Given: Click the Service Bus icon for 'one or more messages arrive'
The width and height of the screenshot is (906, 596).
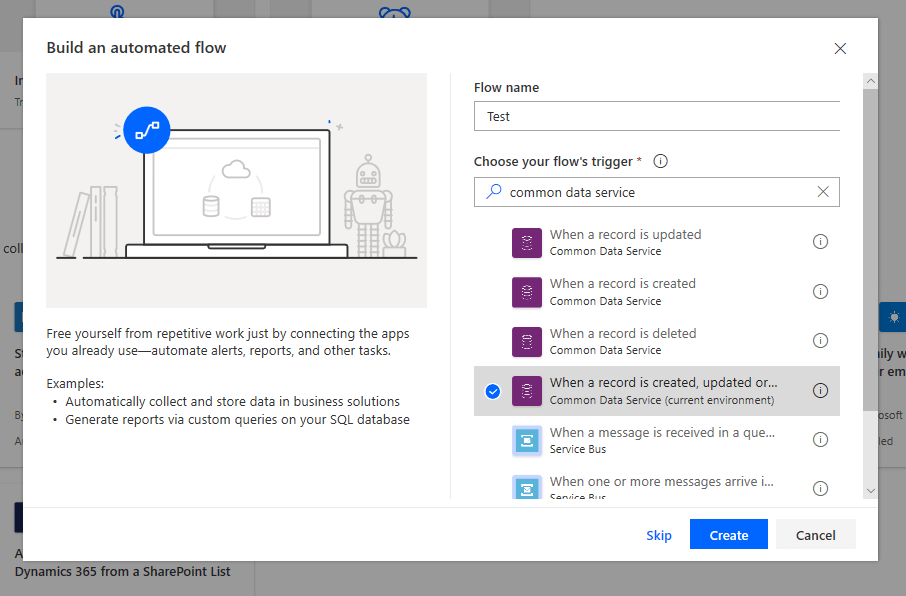Looking at the screenshot, I should (526, 487).
